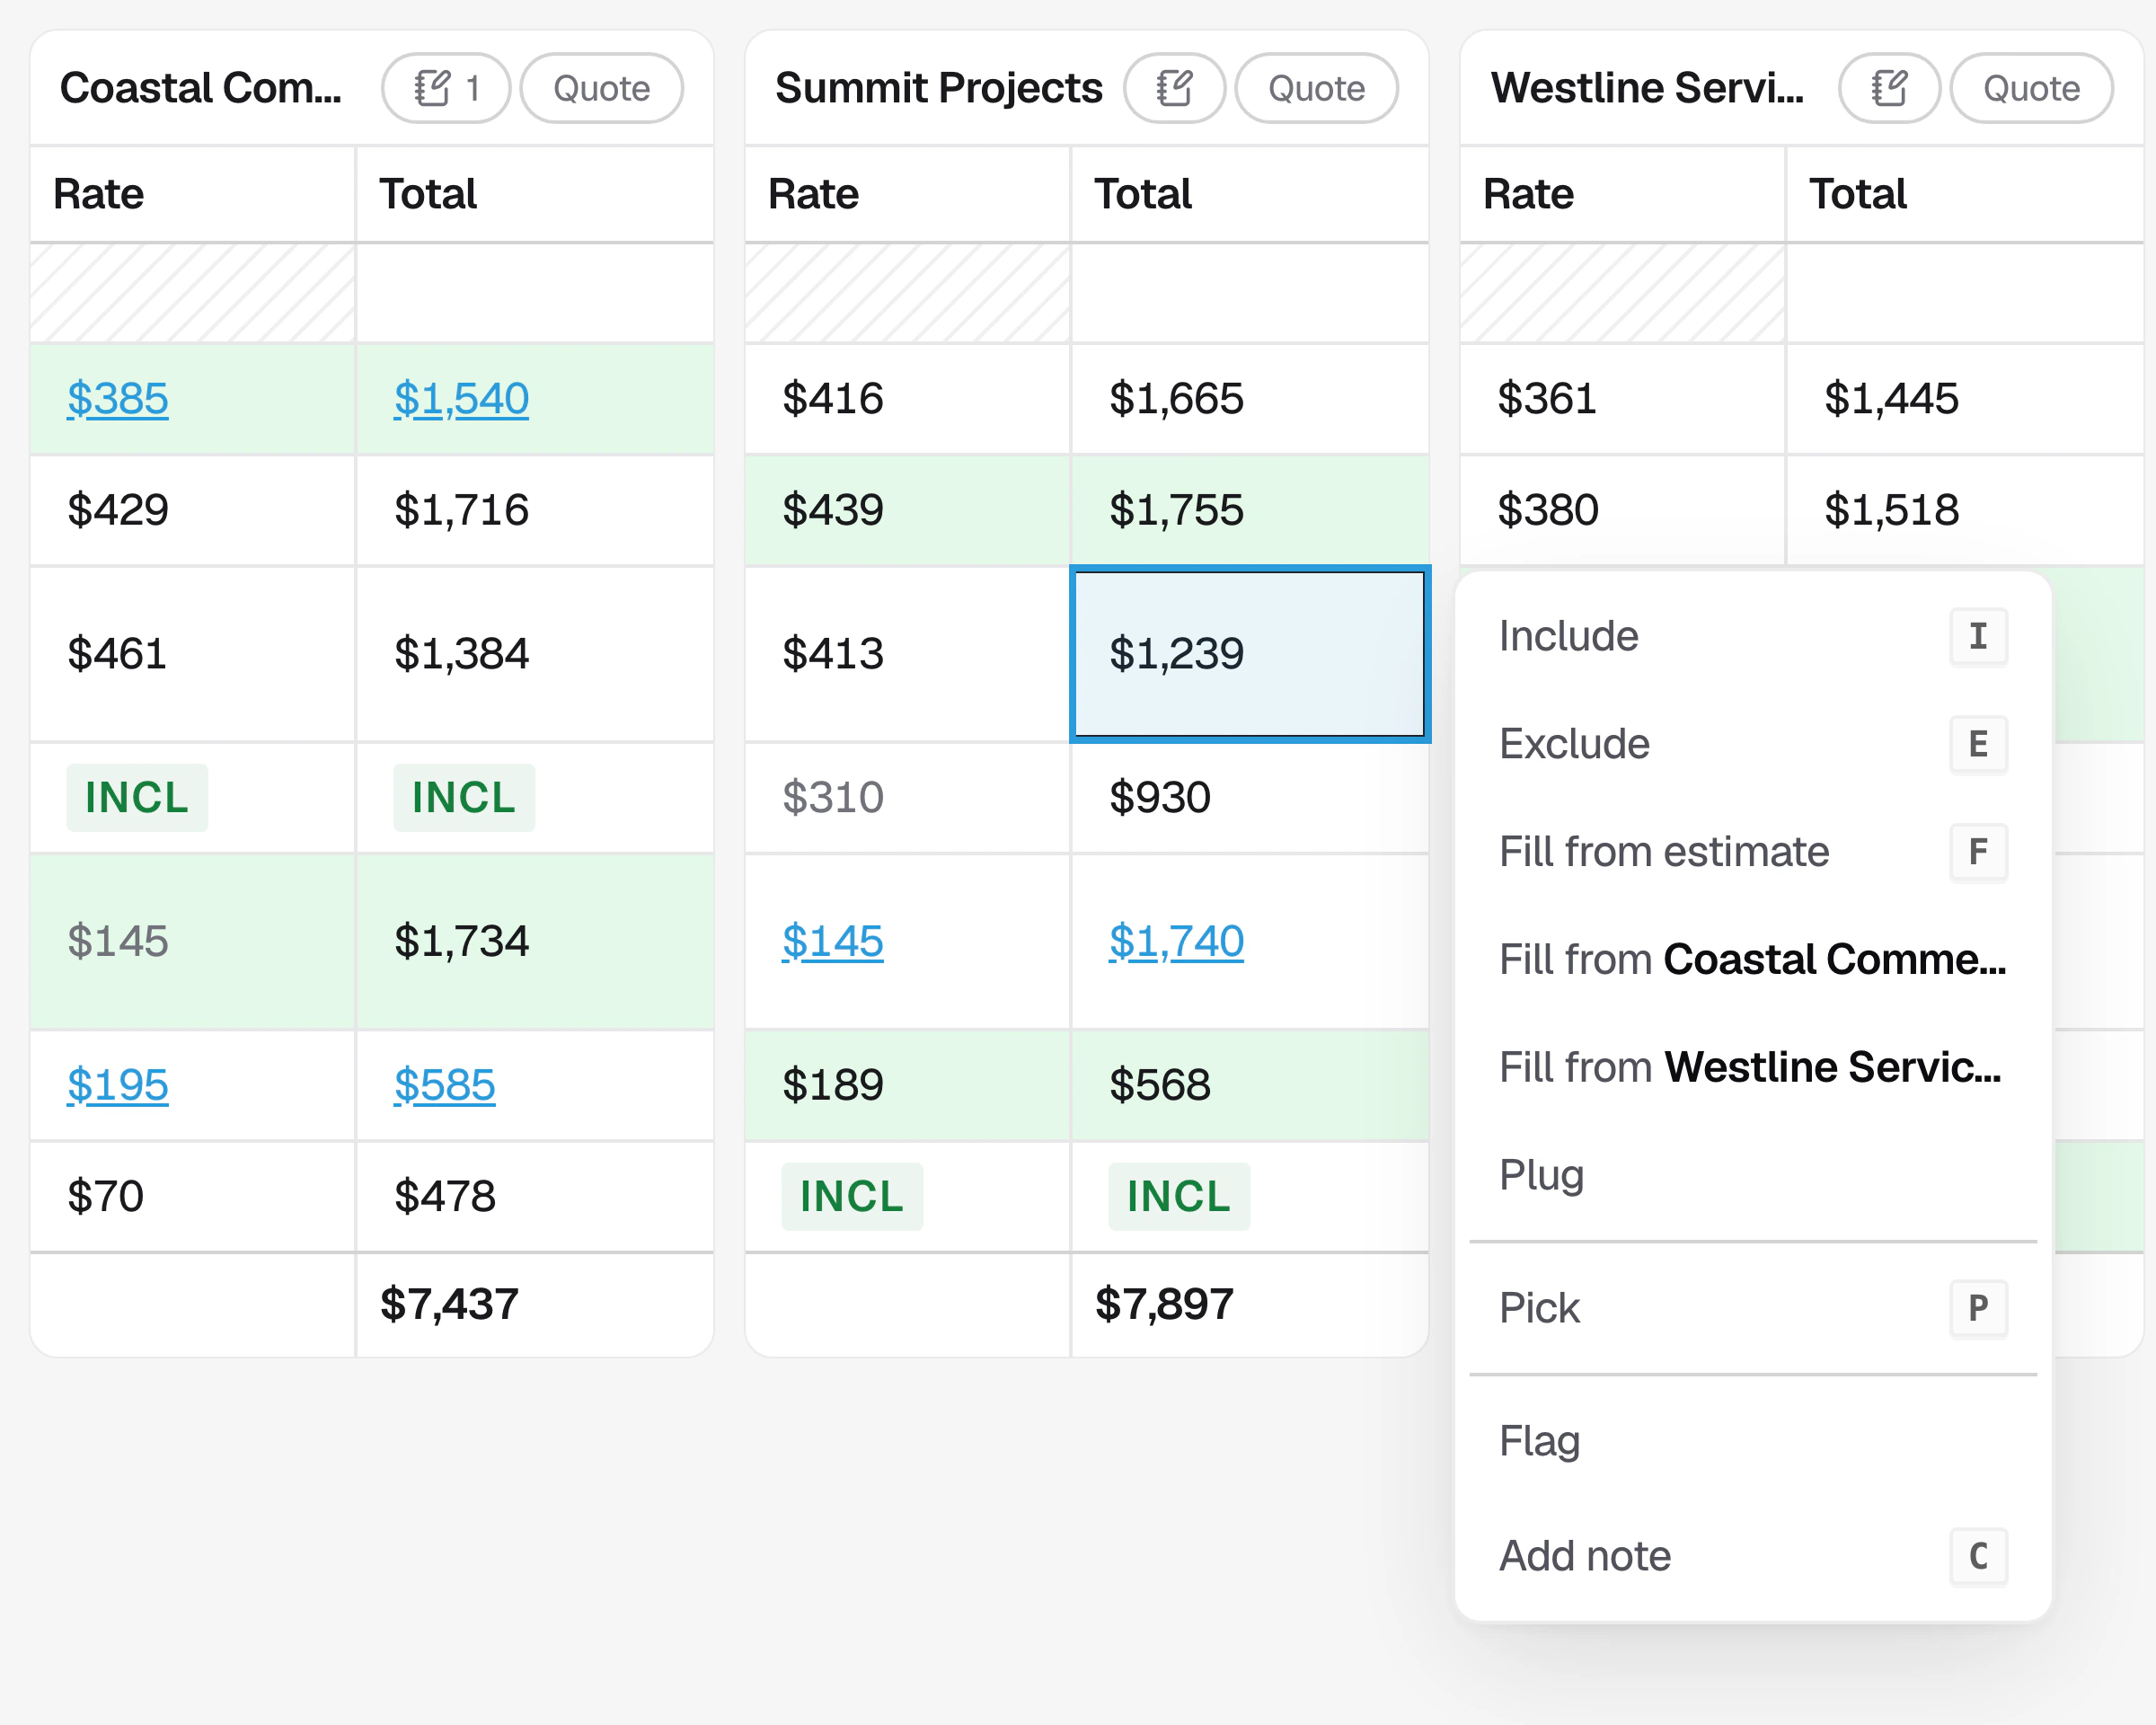Select the $930 total cell
The image size is (2156, 1725).
(x=1250, y=798)
